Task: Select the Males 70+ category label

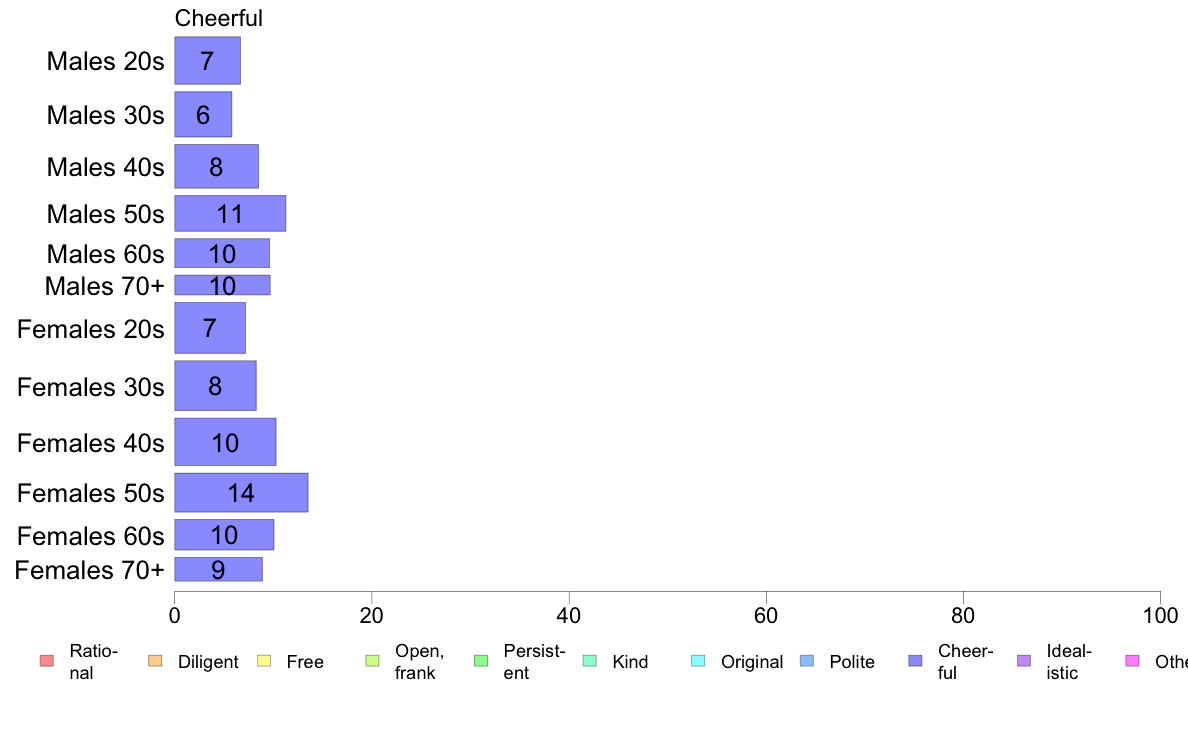Action: pos(105,286)
